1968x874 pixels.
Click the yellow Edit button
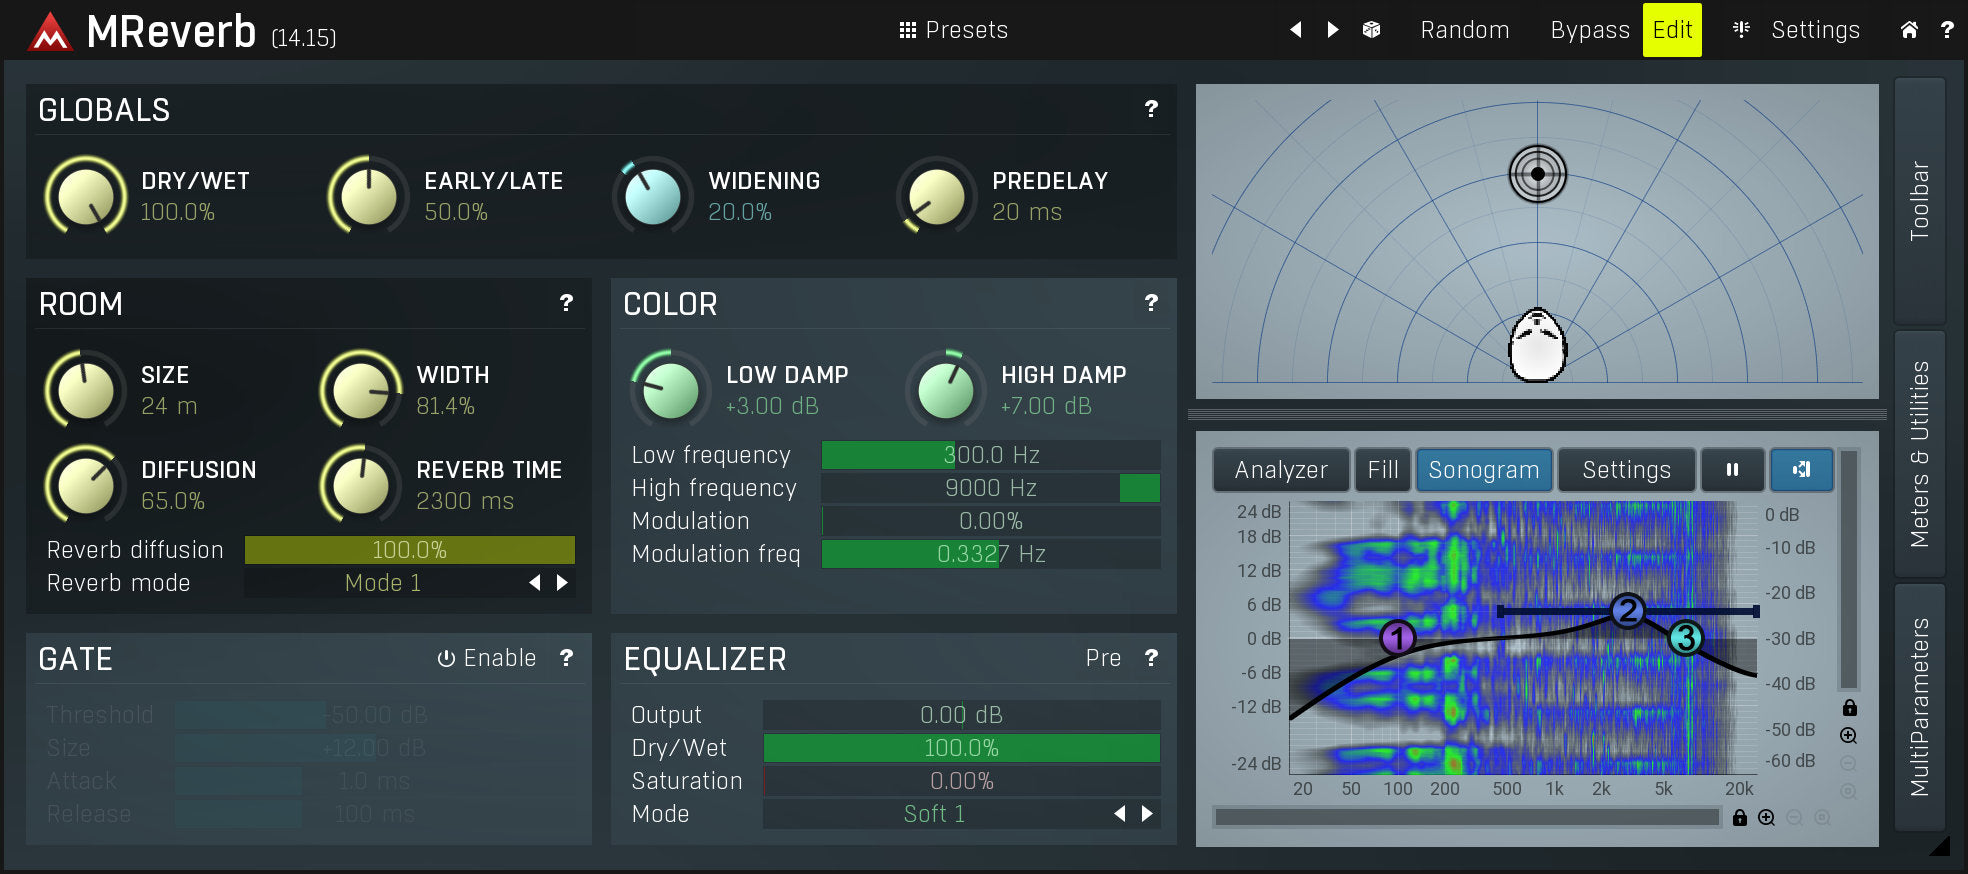tap(1671, 30)
